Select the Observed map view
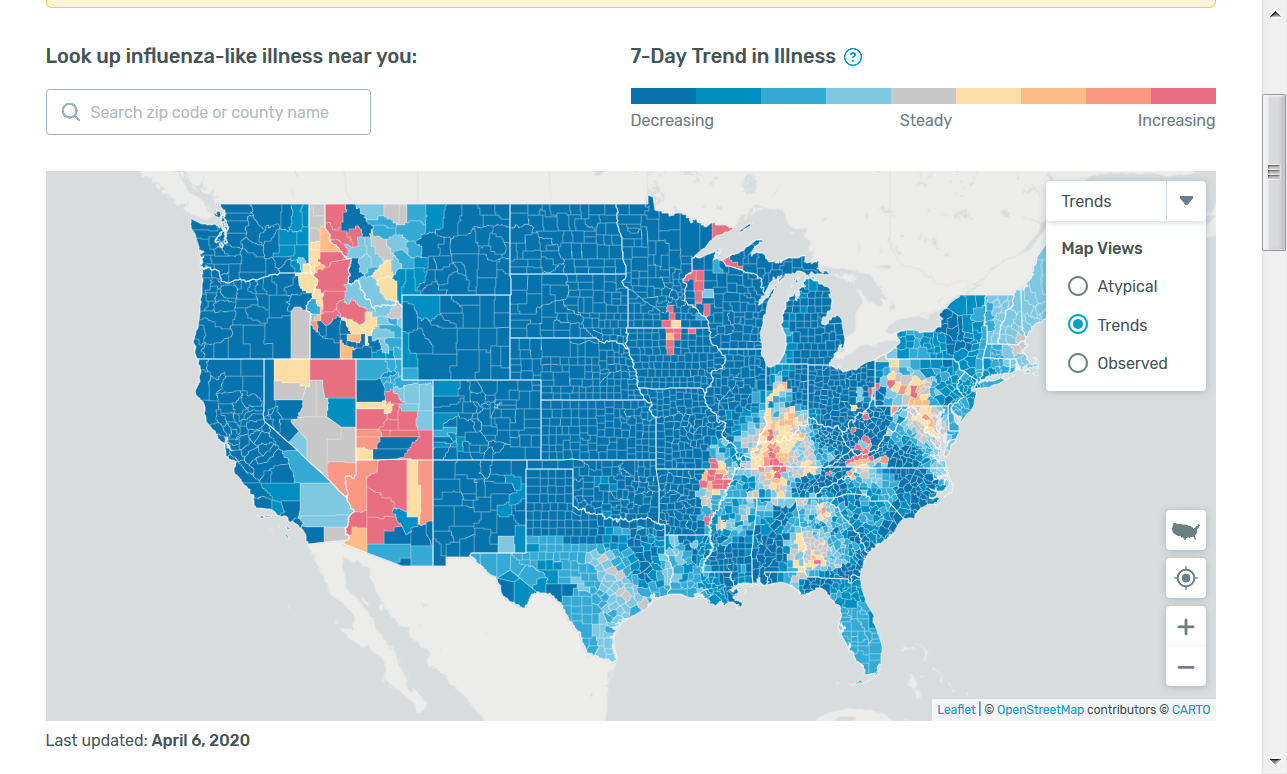 point(1078,363)
